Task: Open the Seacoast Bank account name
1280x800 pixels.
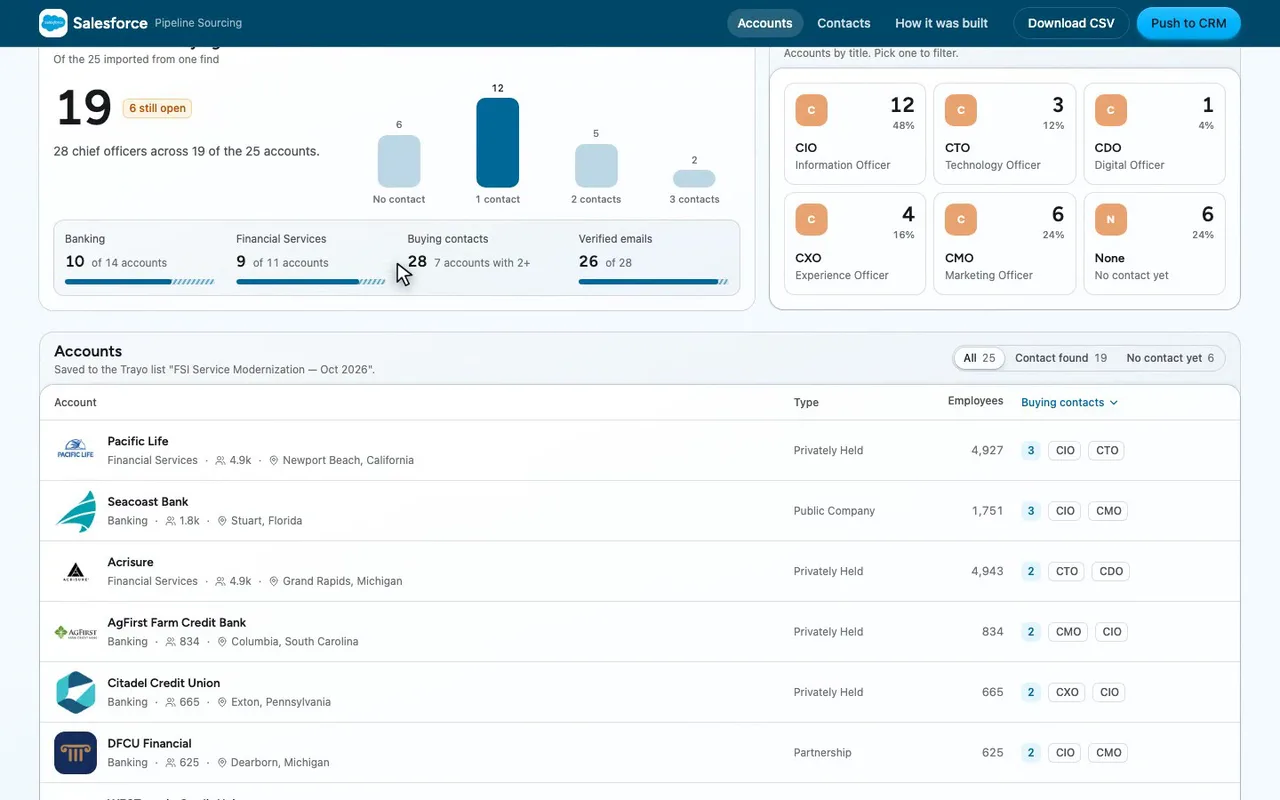Action: point(148,502)
